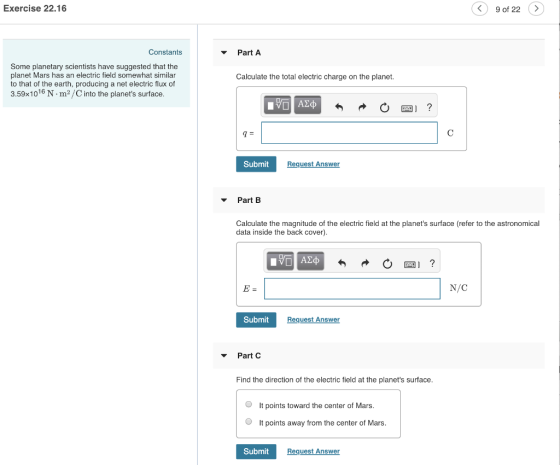Focus the electric field E input box
This screenshot has height=465, width=560.
[x=352, y=289]
